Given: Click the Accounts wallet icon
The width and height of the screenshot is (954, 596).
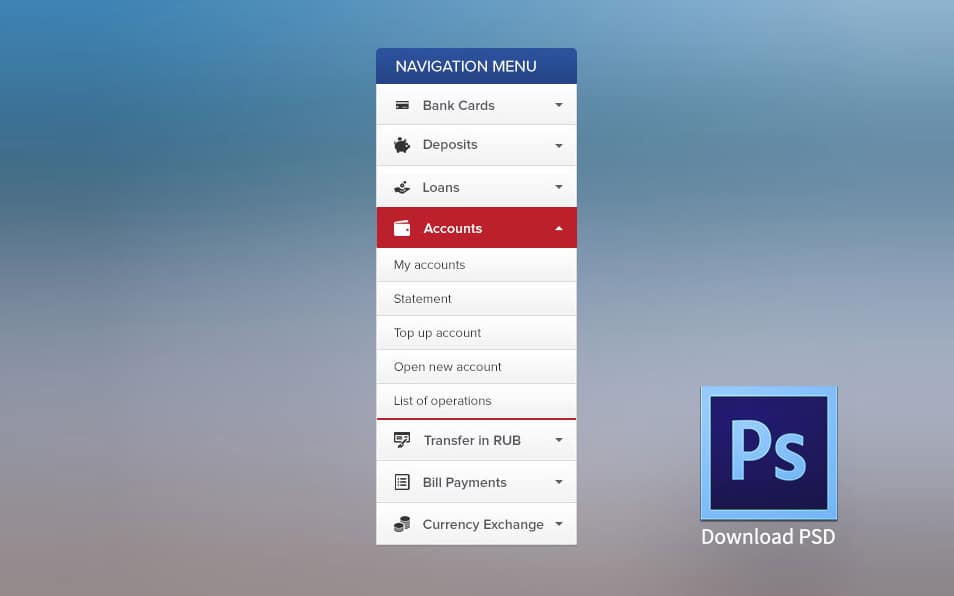Looking at the screenshot, I should (403, 227).
